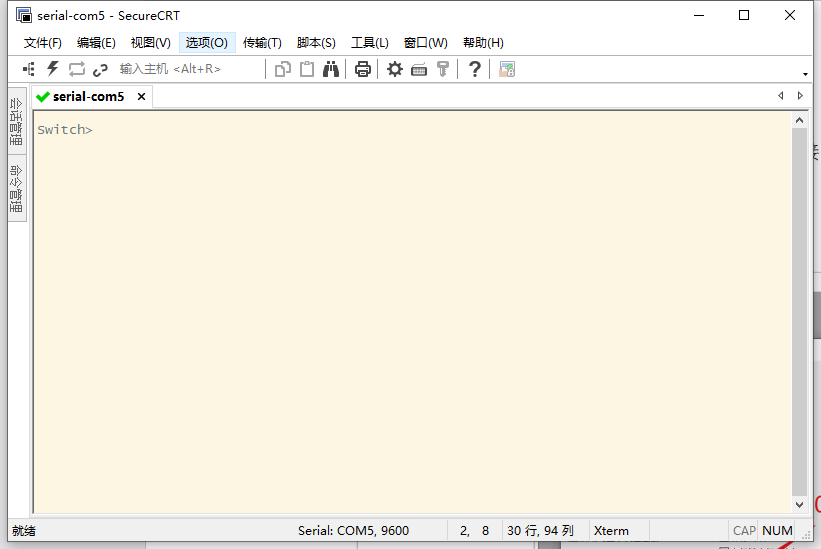Click the Public Key Assistant key icon

[x=443, y=69]
